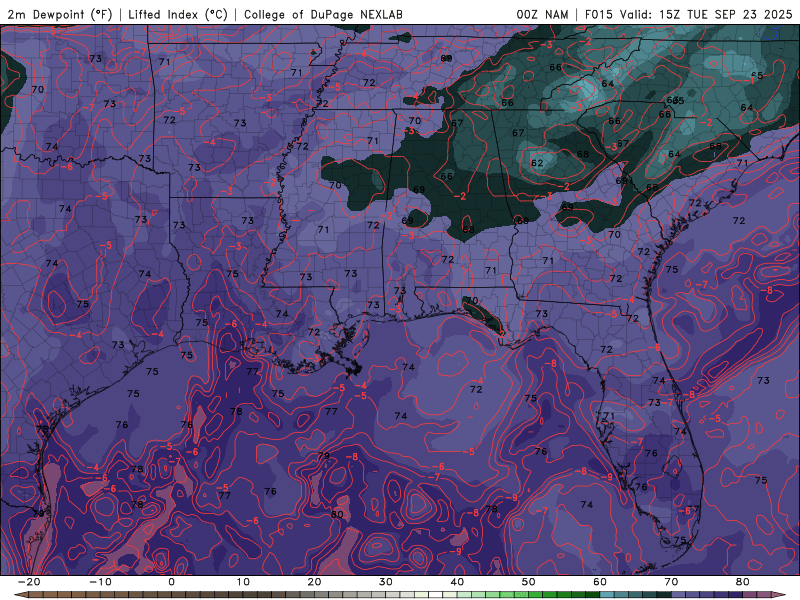800x600 pixels.
Task: Click the 60 label on the color scale
Action: click(x=600, y=582)
